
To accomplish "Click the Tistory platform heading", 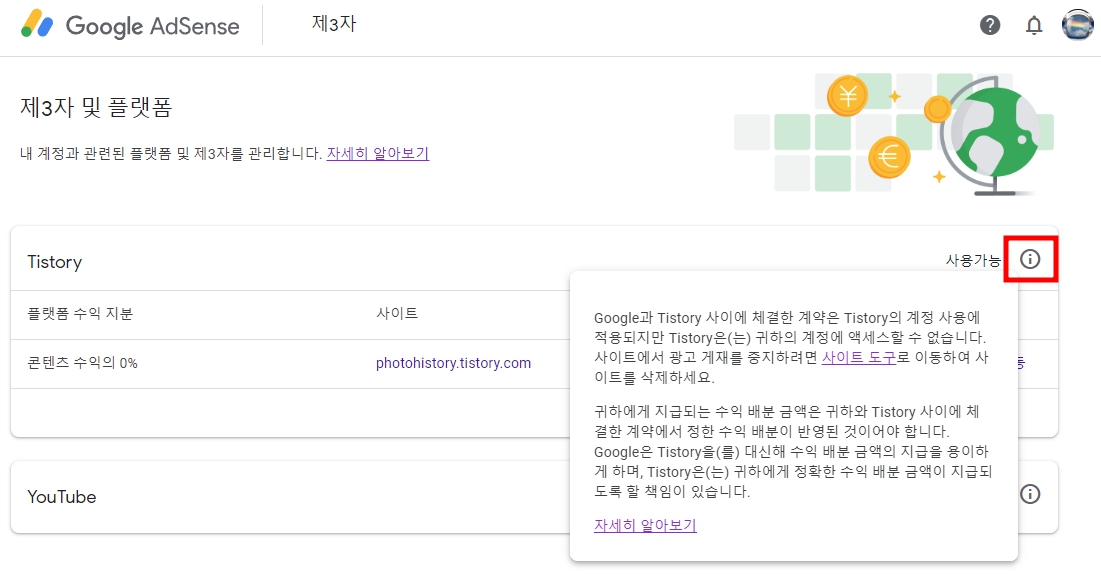I will click(x=55, y=262).
